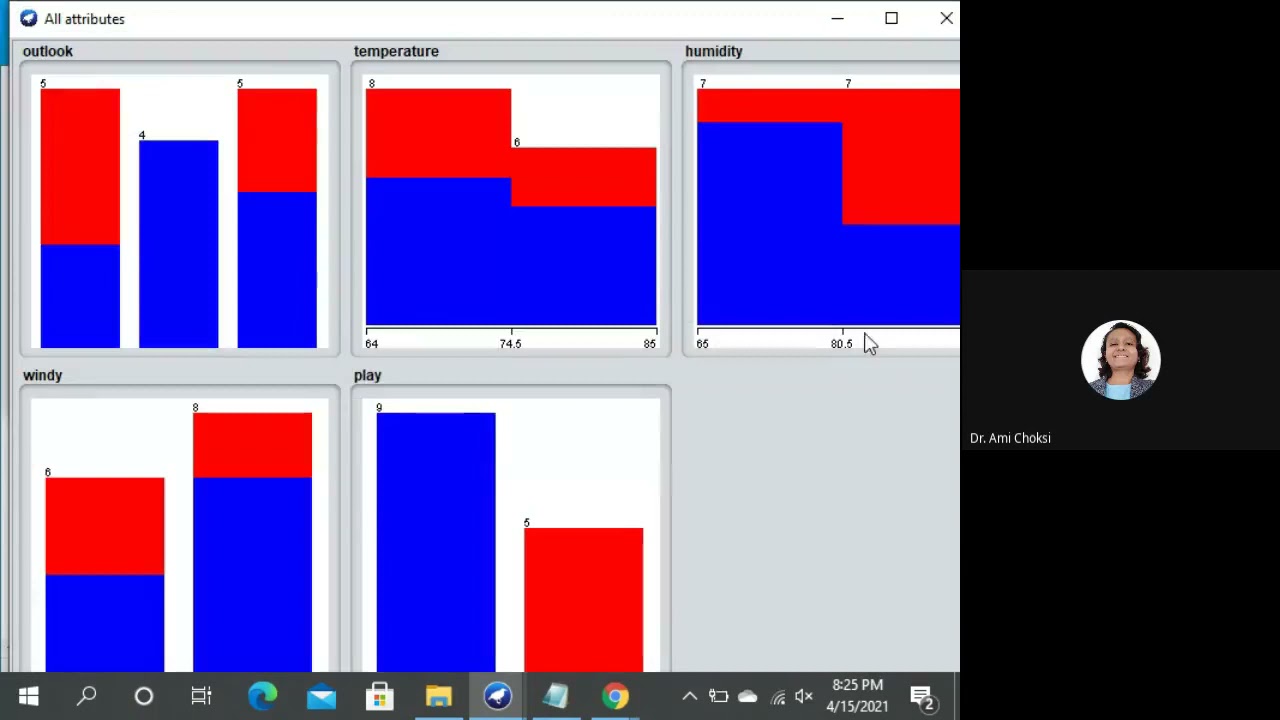Click the muted volume tray icon
This screenshot has height=720, width=1280.
(x=804, y=697)
